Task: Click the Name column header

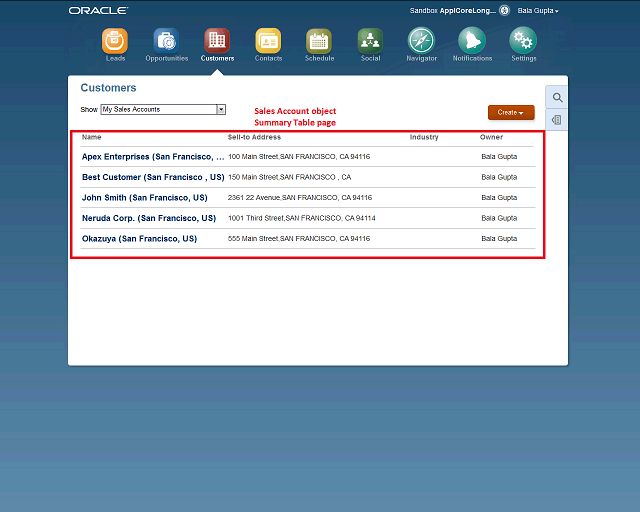Action: point(91,137)
